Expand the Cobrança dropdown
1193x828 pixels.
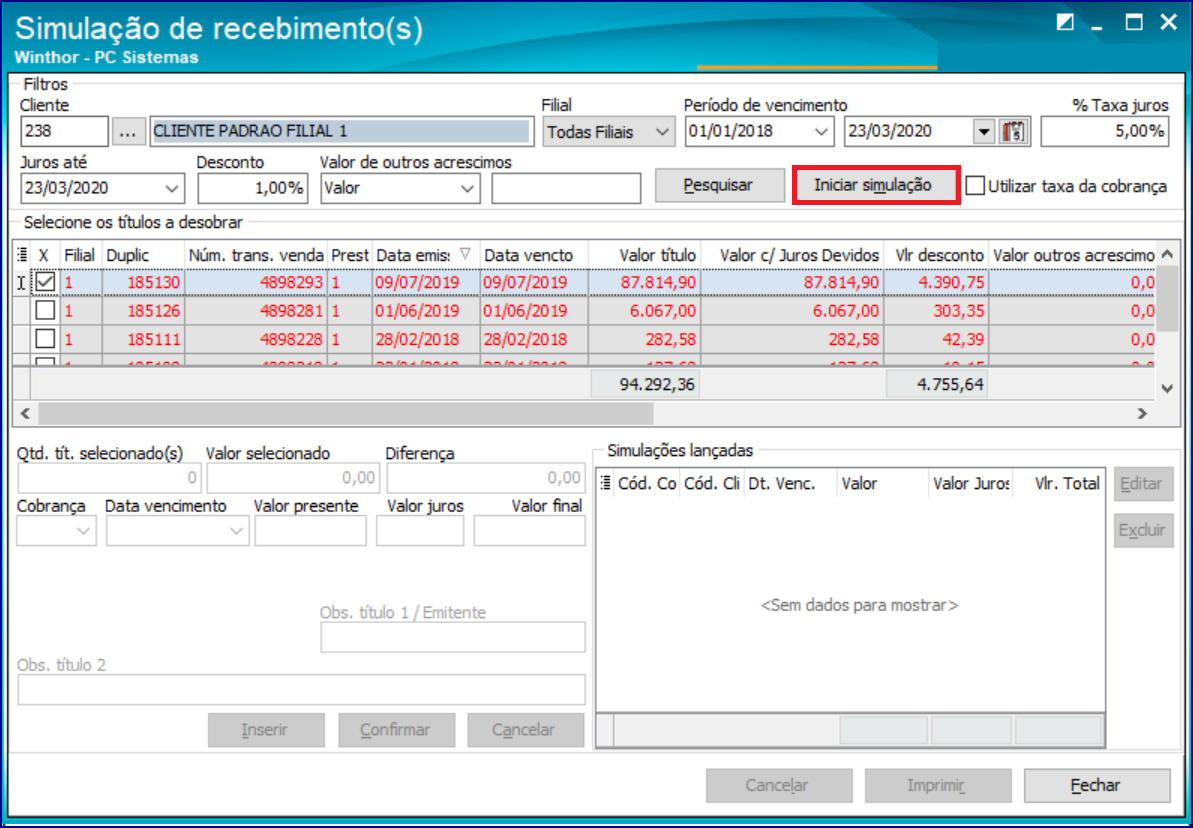[x=84, y=531]
